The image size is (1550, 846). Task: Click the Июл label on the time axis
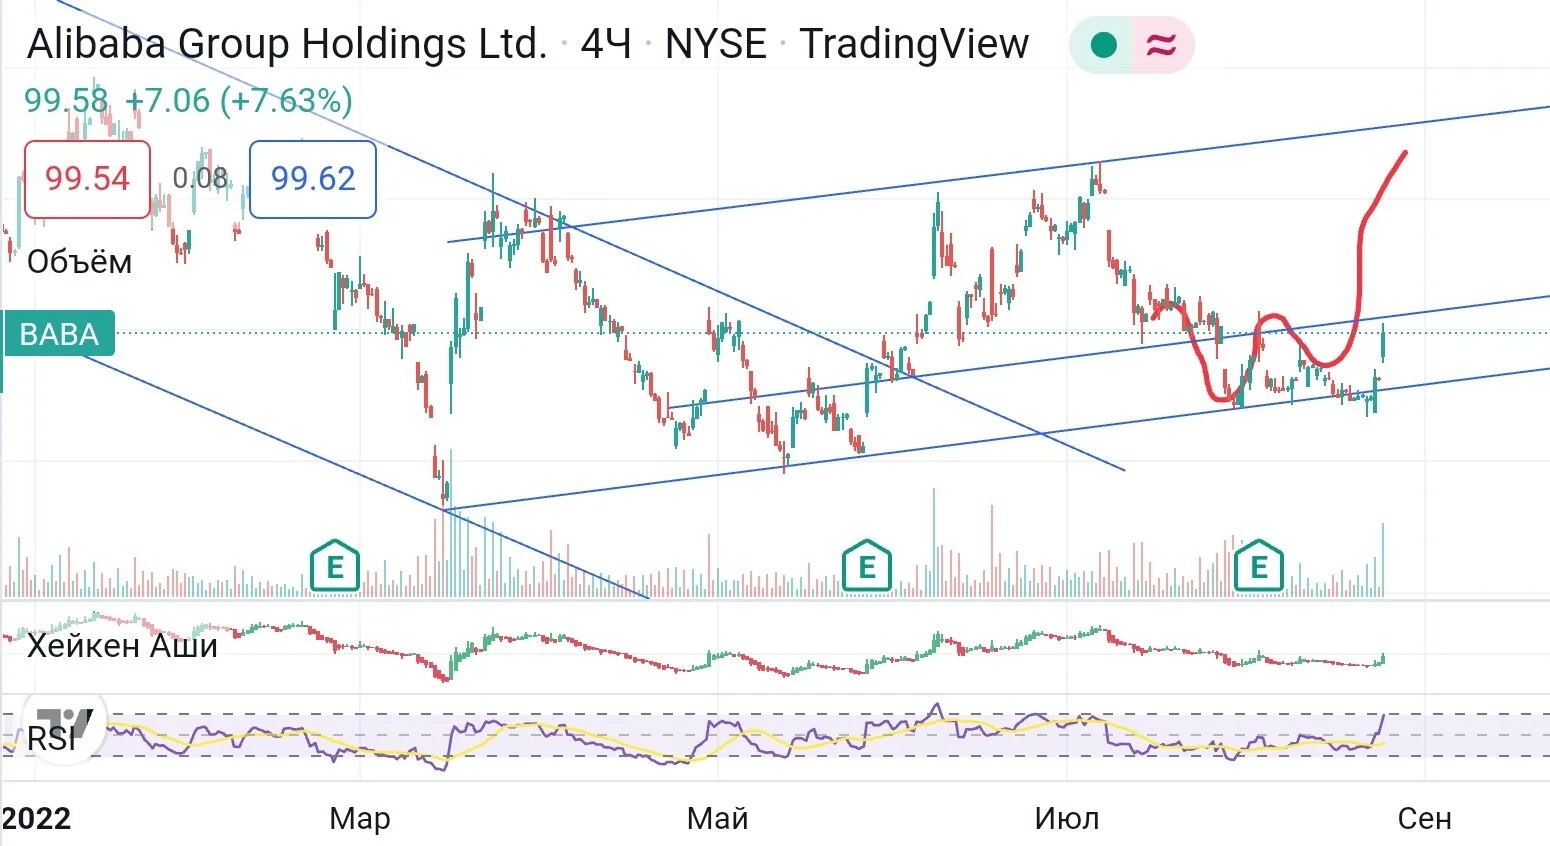[1067, 819]
